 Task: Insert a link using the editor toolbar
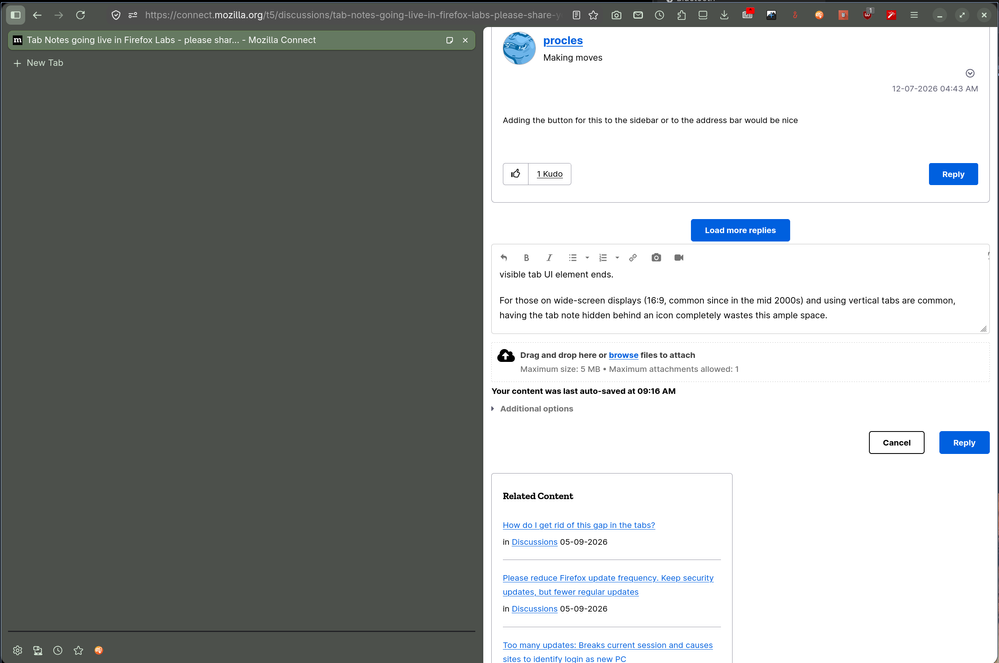(633, 257)
